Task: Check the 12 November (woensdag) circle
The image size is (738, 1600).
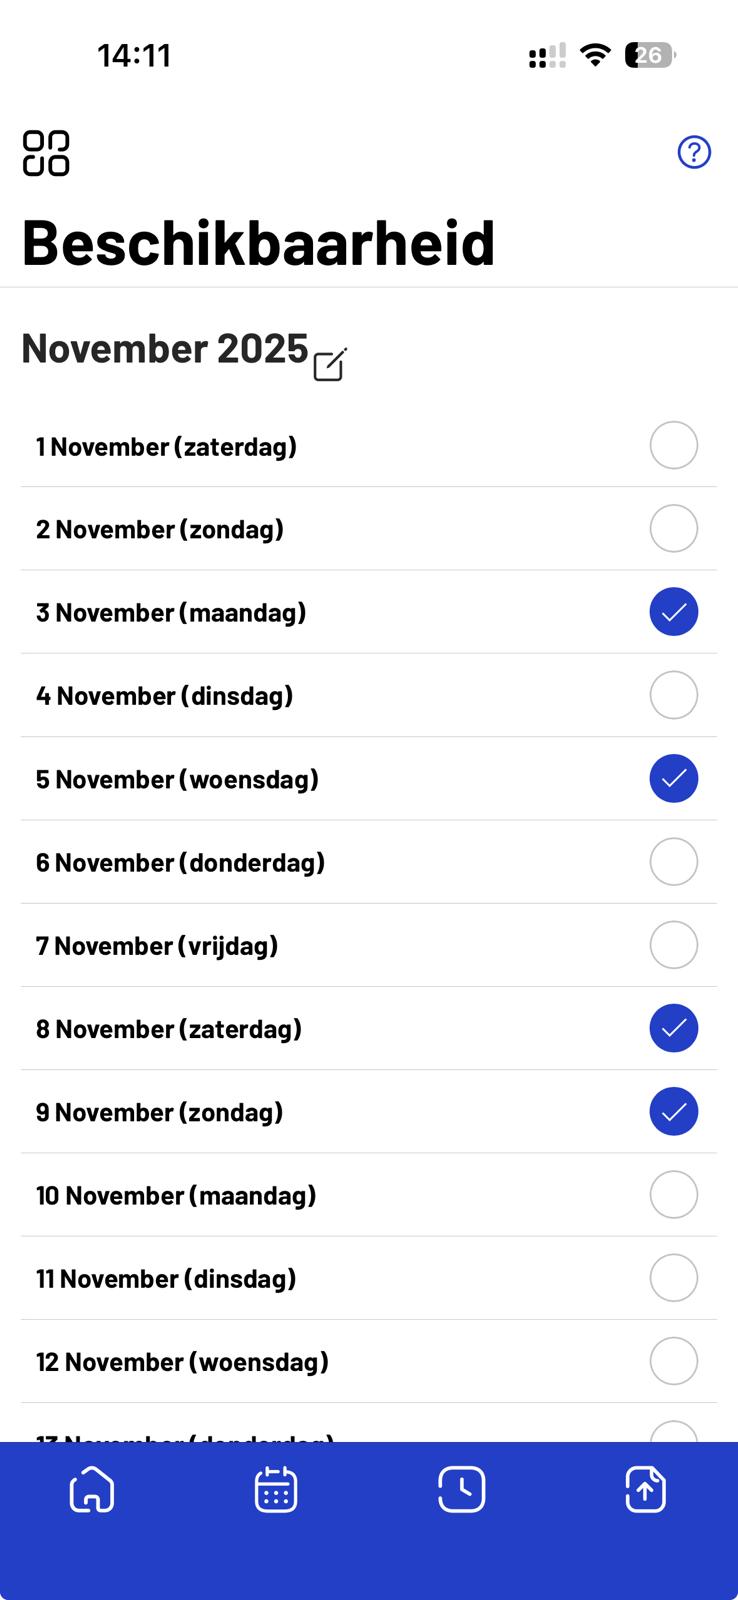Action: point(673,1361)
